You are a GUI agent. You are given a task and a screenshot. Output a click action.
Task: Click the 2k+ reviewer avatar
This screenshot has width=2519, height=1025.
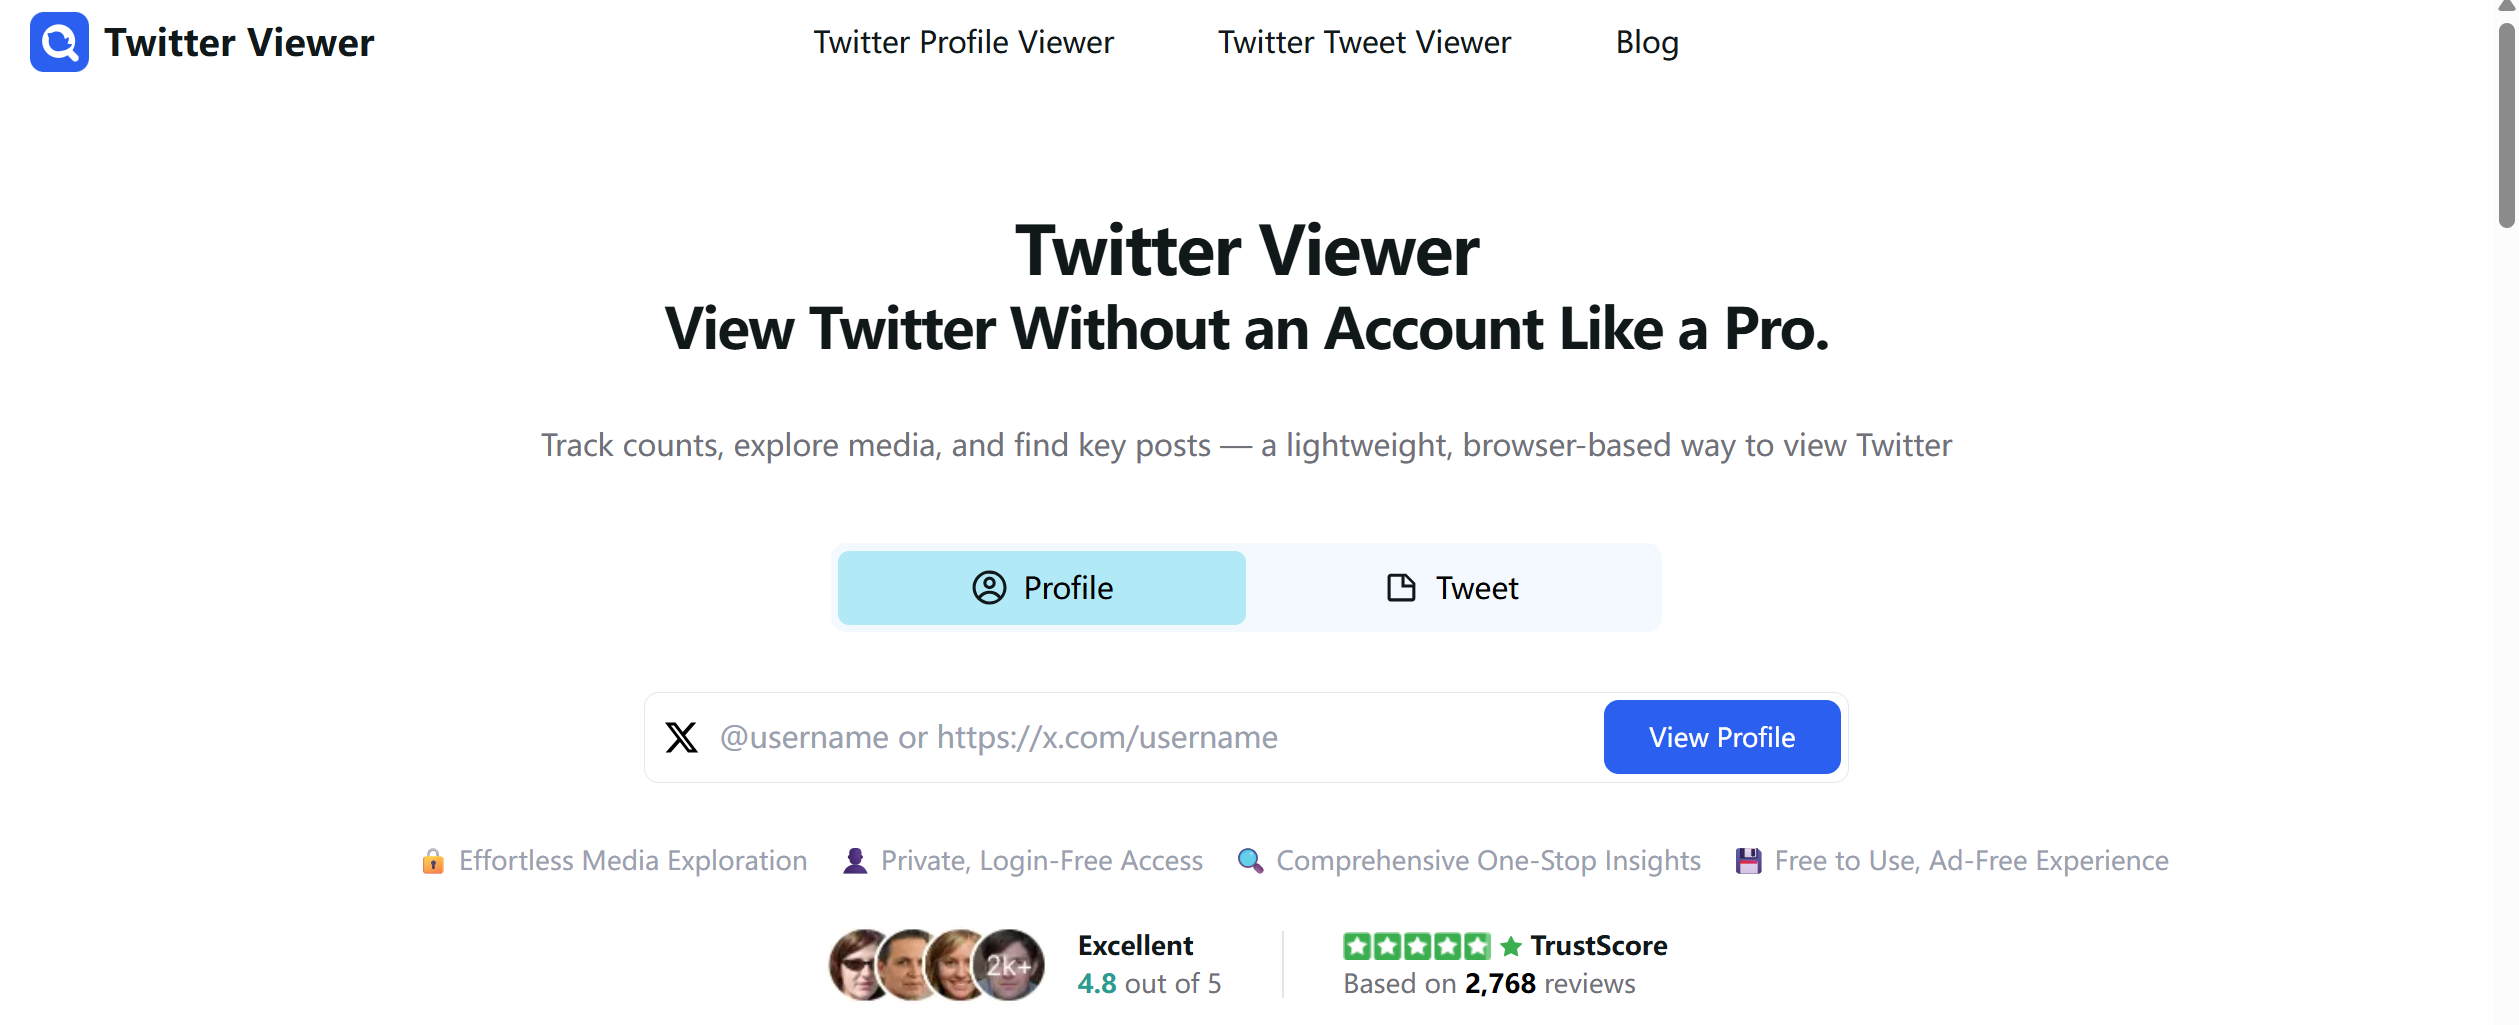tap(1008, 965)
